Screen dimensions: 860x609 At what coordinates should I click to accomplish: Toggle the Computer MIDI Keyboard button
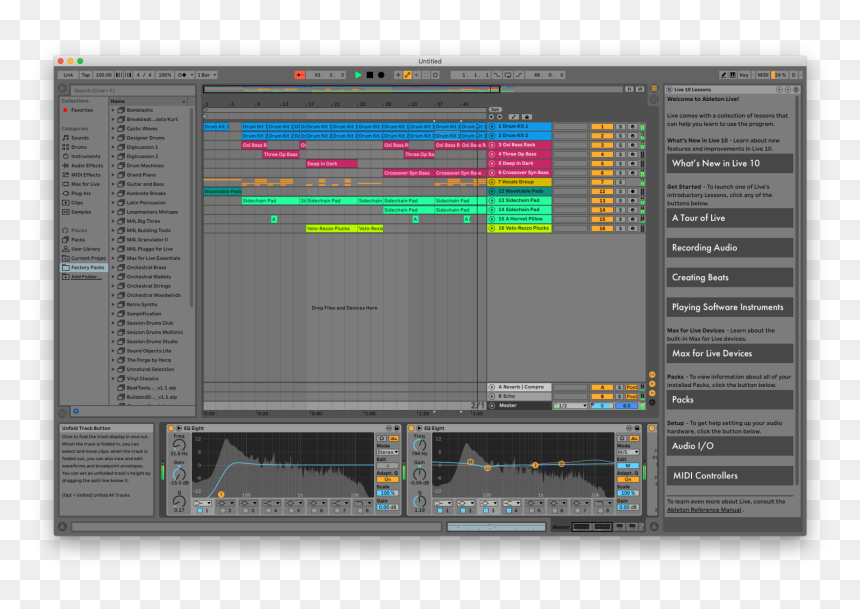coord(733,75)
